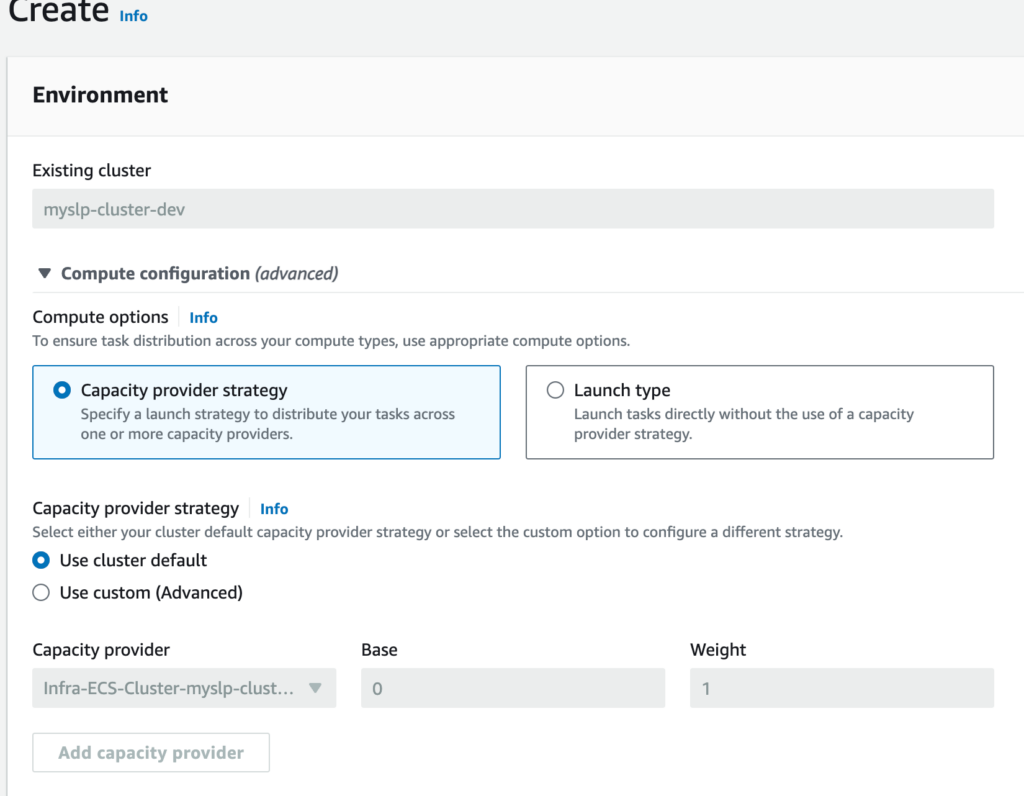Open the Info link beside Create heading
Viewport: 1024px width, 796px height.
[x=133, y=16]
